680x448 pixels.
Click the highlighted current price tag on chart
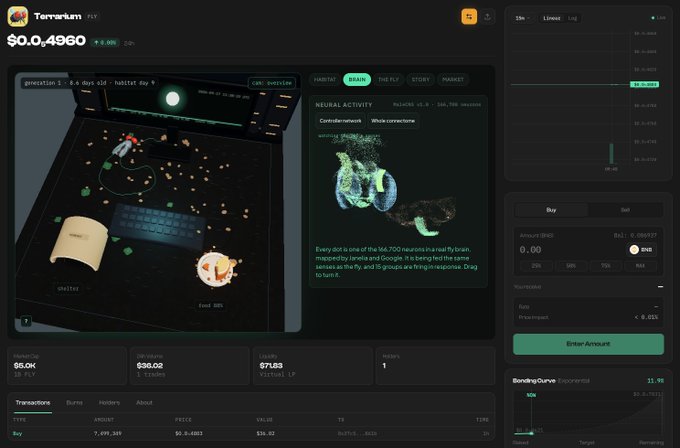pos(644,84)
